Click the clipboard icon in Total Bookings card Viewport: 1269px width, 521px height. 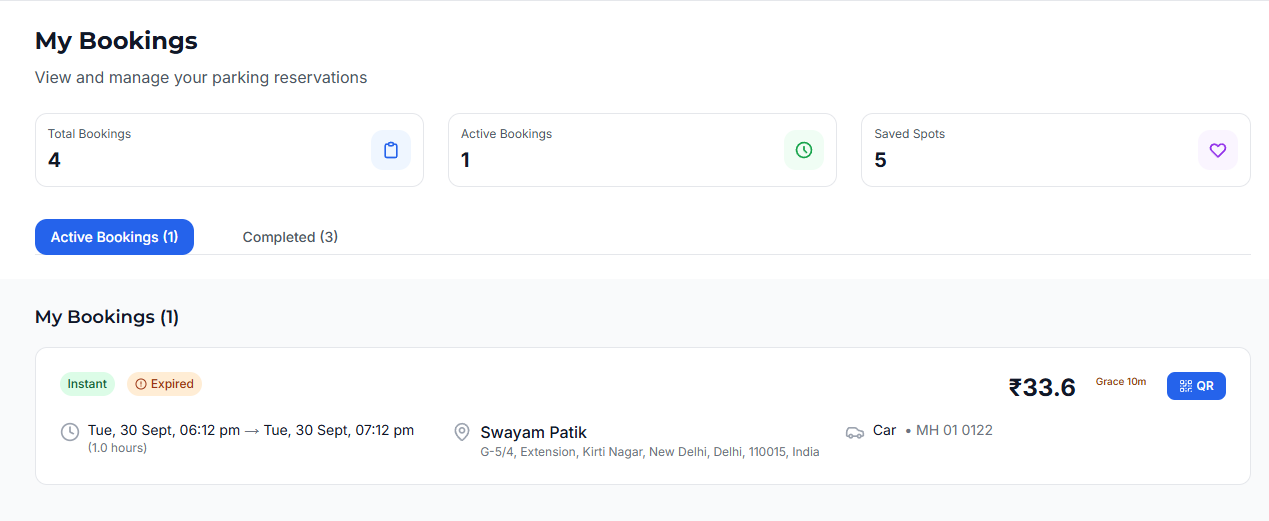[x=391, y=150]
